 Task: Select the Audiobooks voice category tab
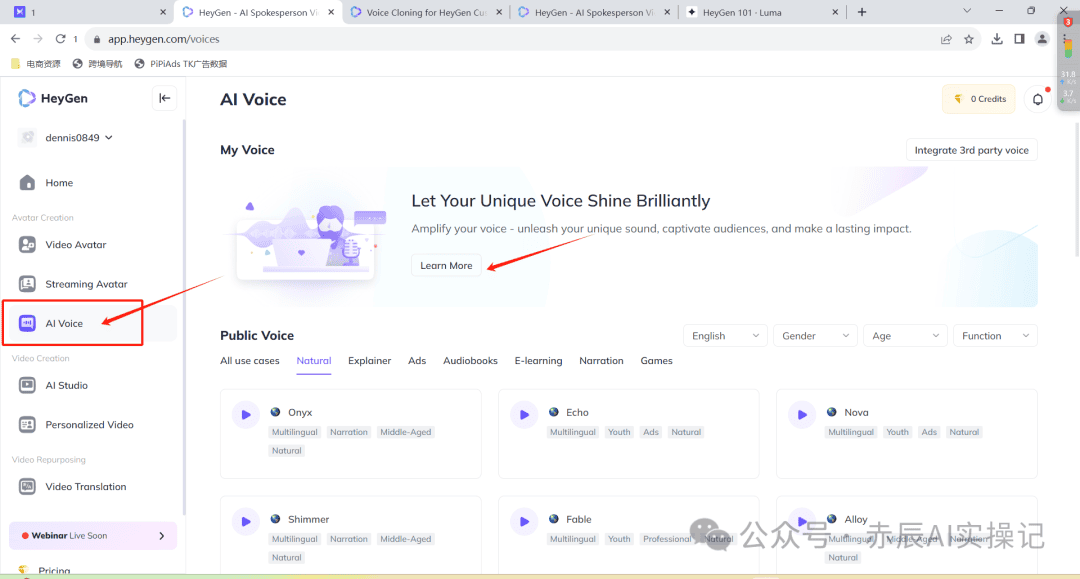[x=470, y=361]
